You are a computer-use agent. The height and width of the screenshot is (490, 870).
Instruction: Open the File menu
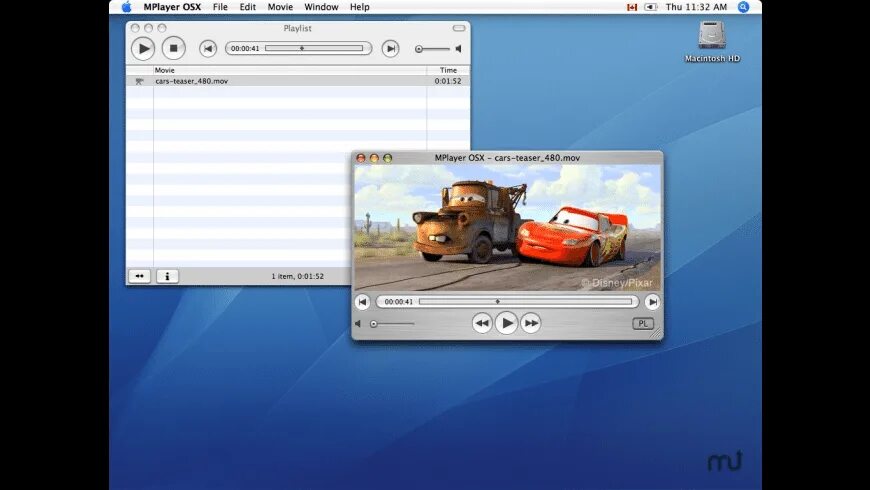tap(220, 7)
